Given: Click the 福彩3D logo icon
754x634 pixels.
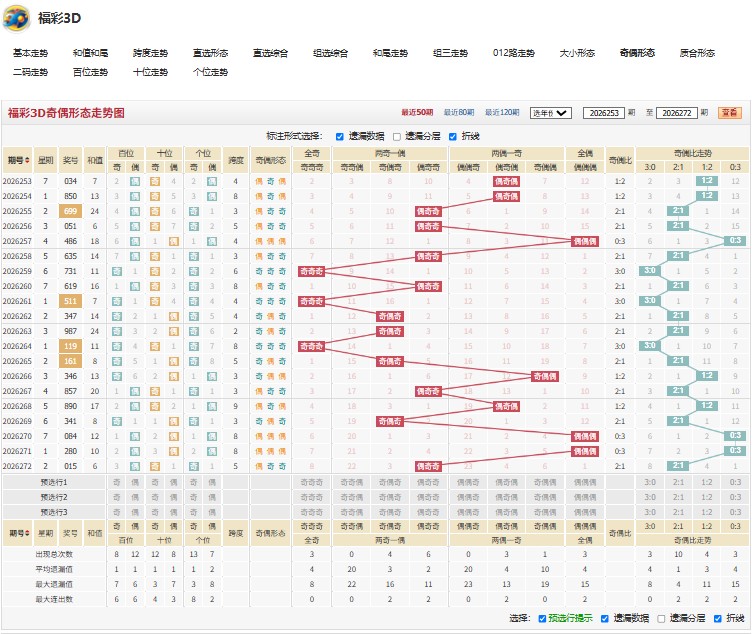Looking at the screenshot, I should pos(16,19).
